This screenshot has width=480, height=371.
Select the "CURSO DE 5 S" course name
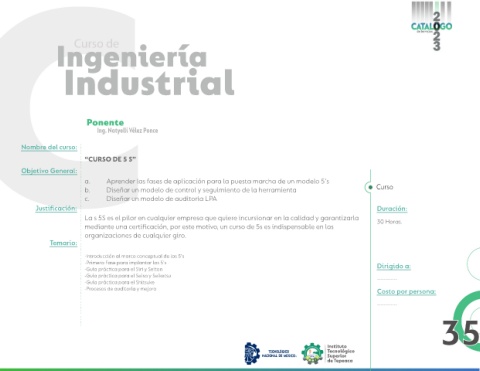110,159
